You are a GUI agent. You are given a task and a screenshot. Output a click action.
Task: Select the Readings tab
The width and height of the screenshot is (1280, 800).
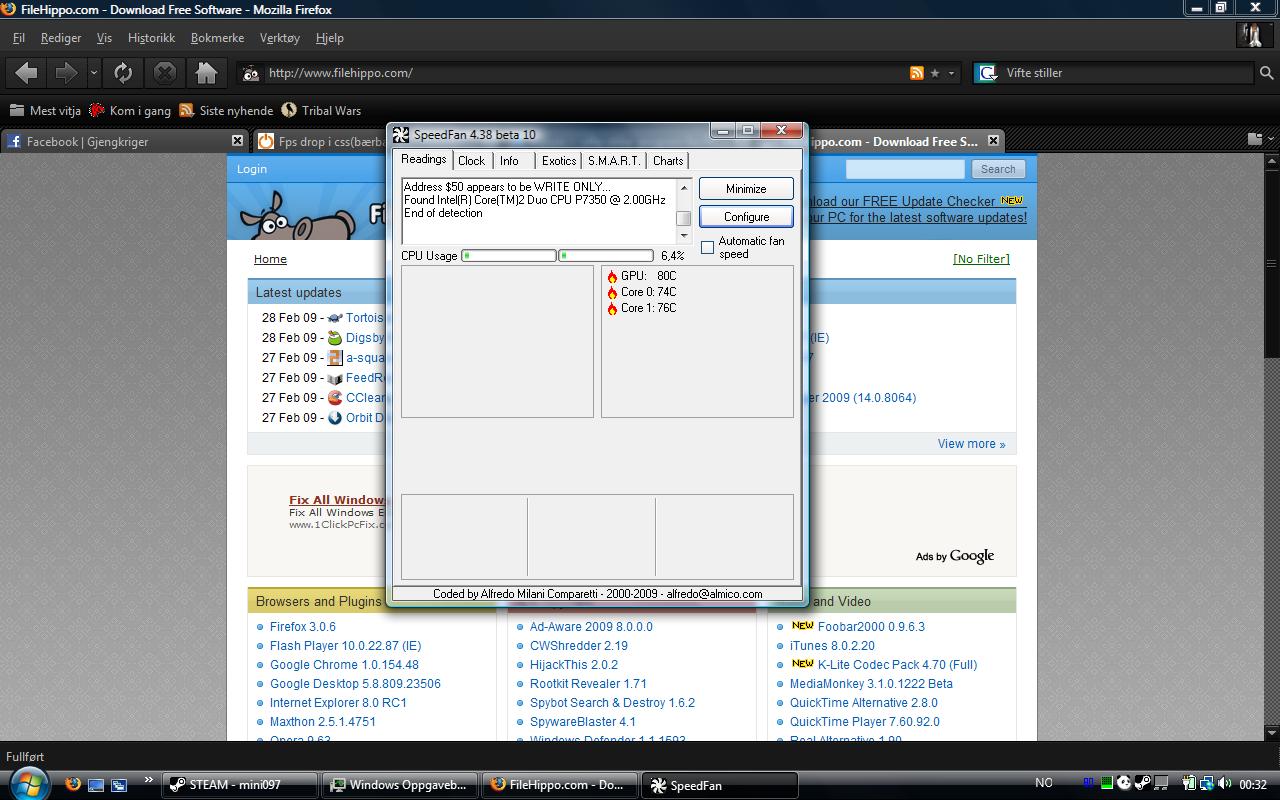(x=424, y=159)
